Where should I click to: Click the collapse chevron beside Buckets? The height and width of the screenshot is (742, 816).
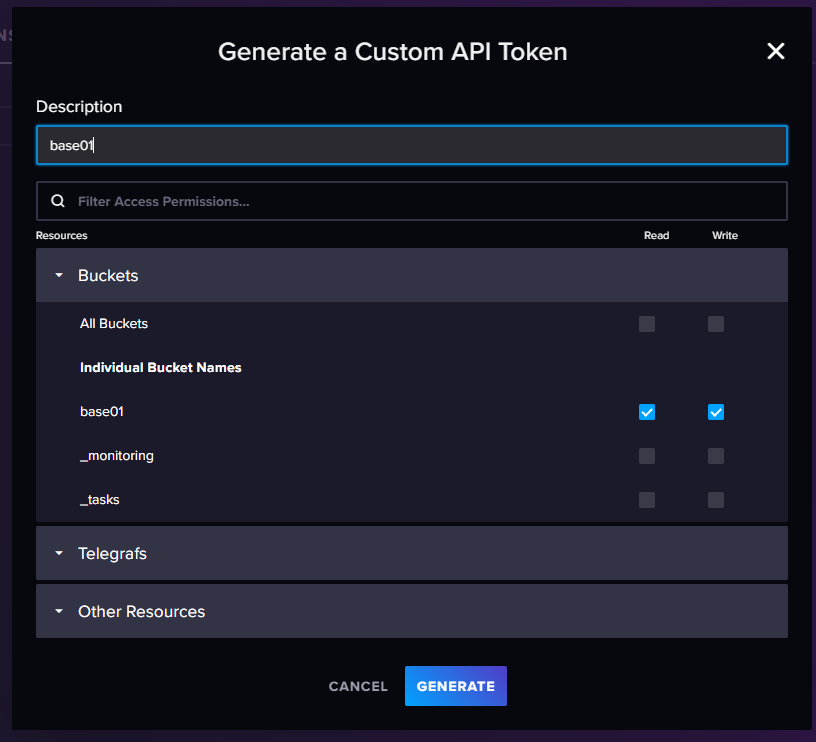[x=58, y=275]
